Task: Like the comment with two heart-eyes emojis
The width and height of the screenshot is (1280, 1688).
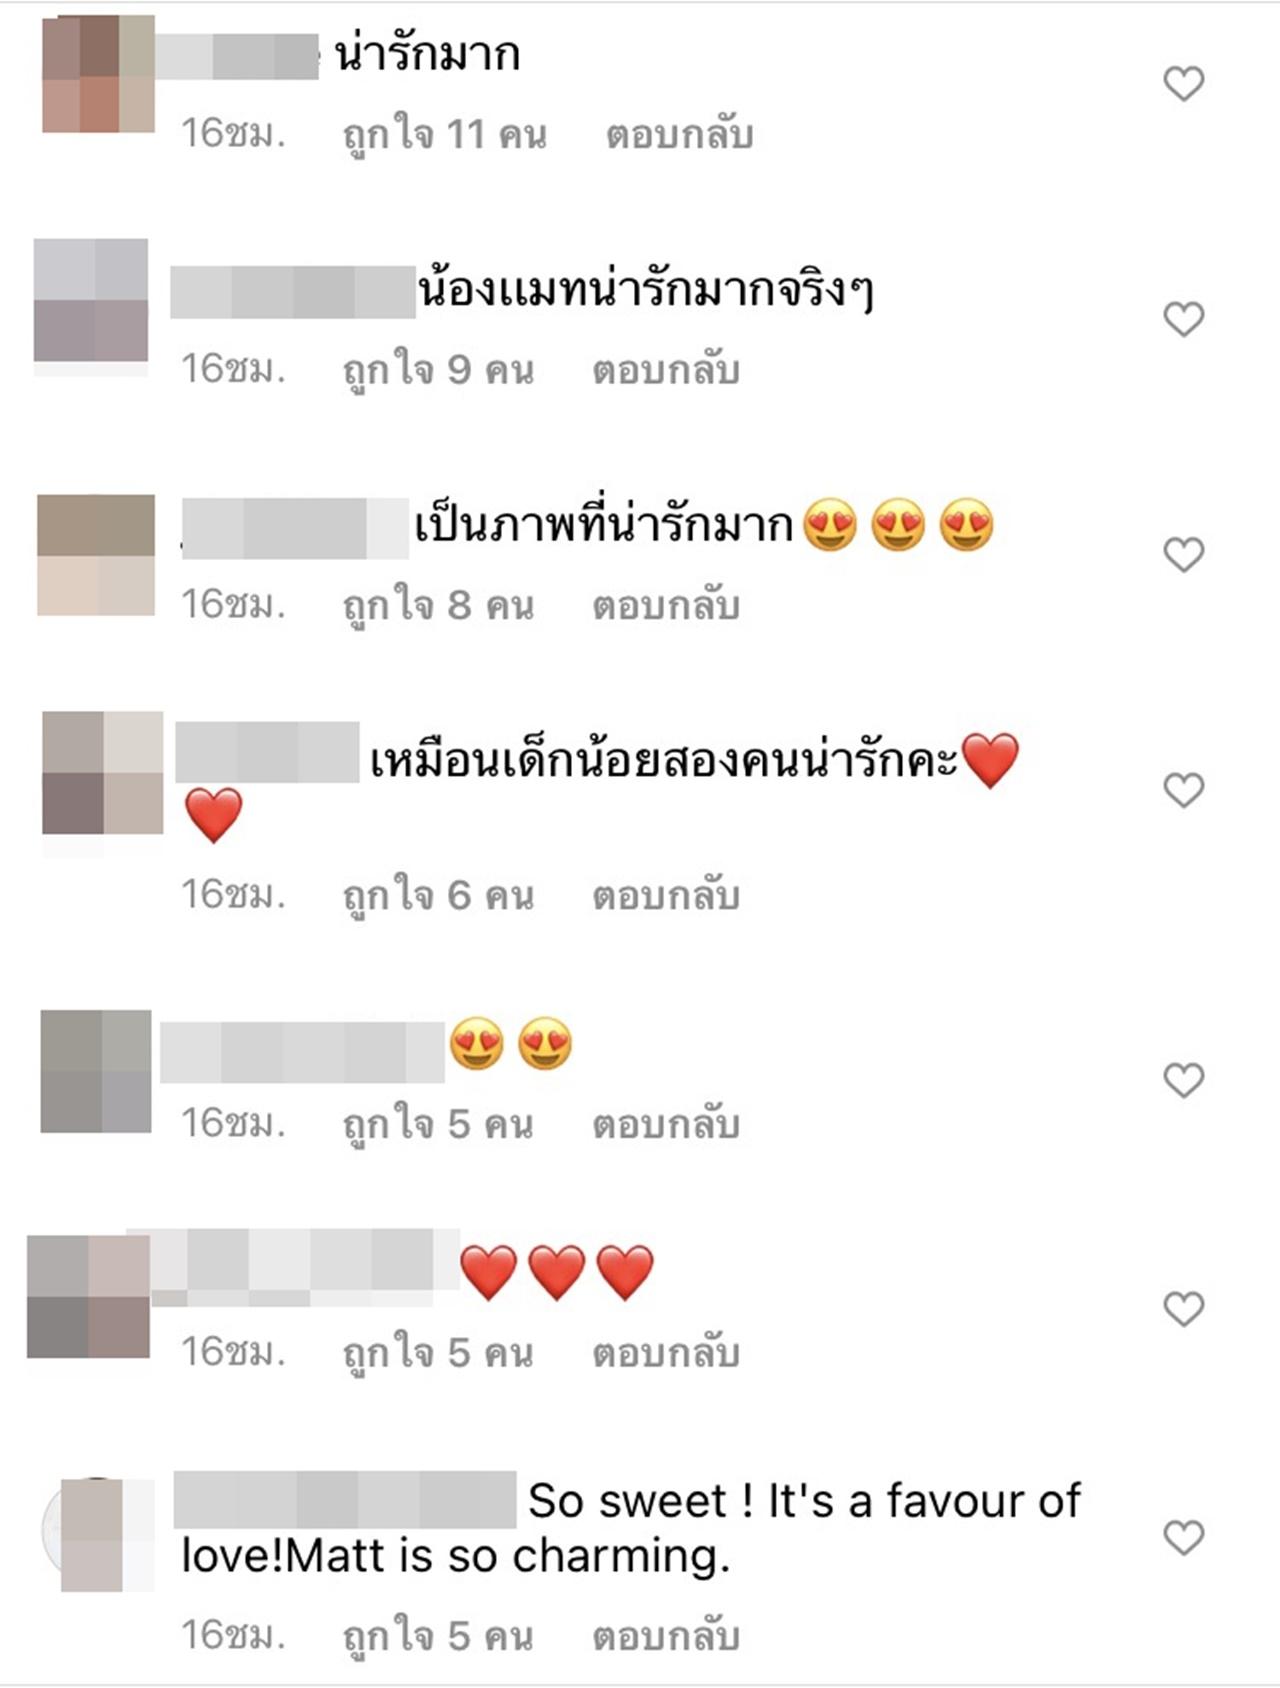Action: (x=1183, y=1081)
